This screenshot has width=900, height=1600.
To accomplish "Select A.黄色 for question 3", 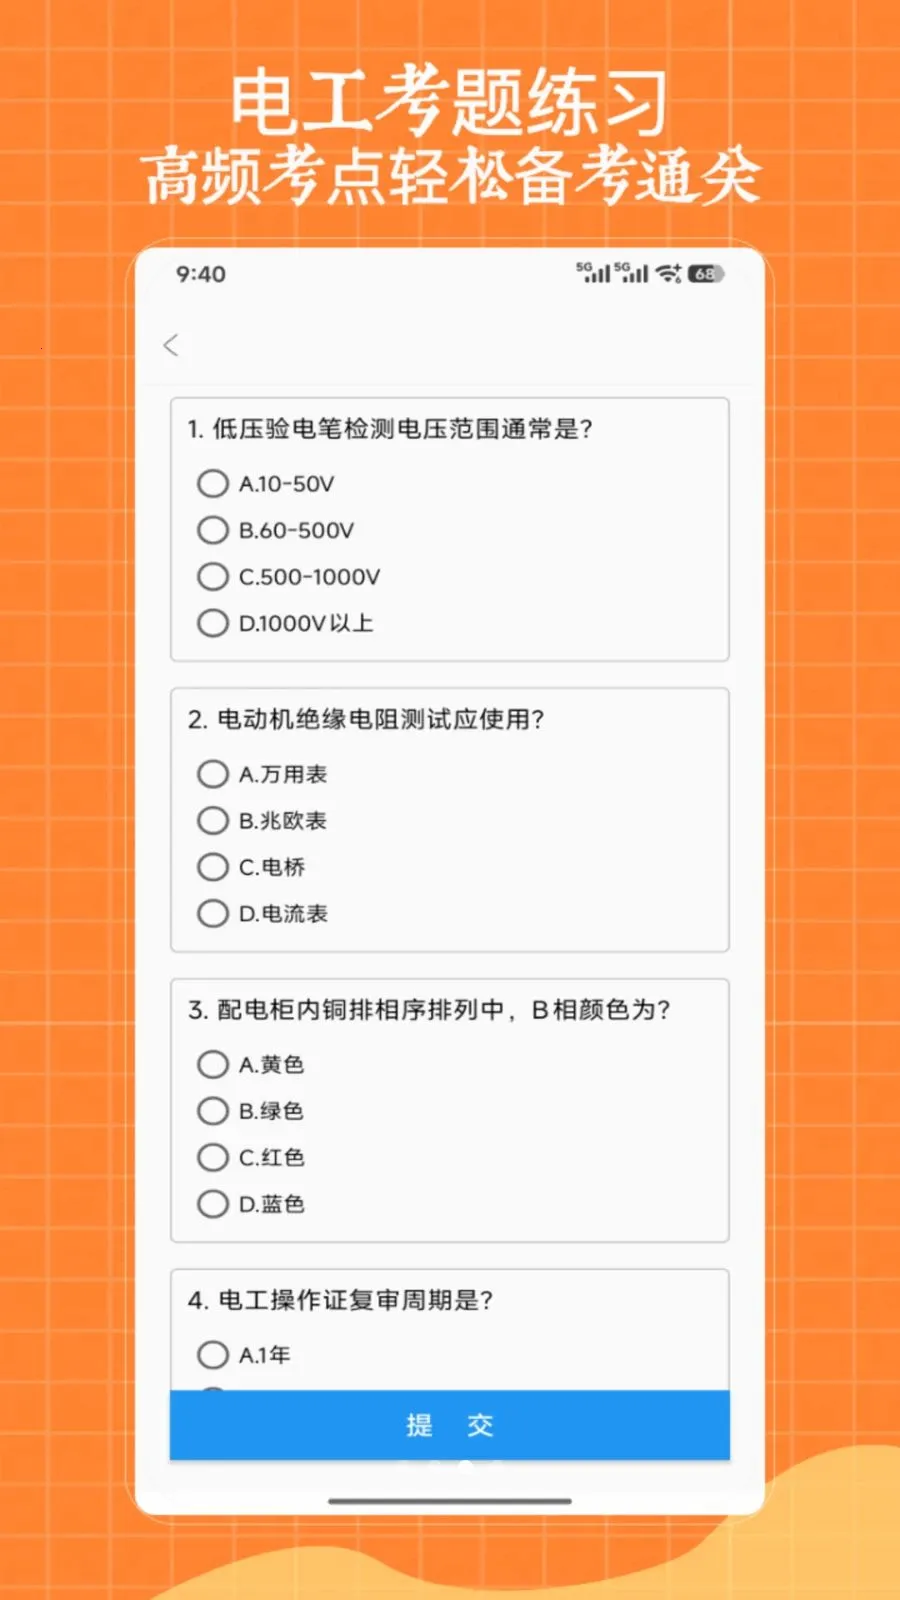I will coord(213,1064).
